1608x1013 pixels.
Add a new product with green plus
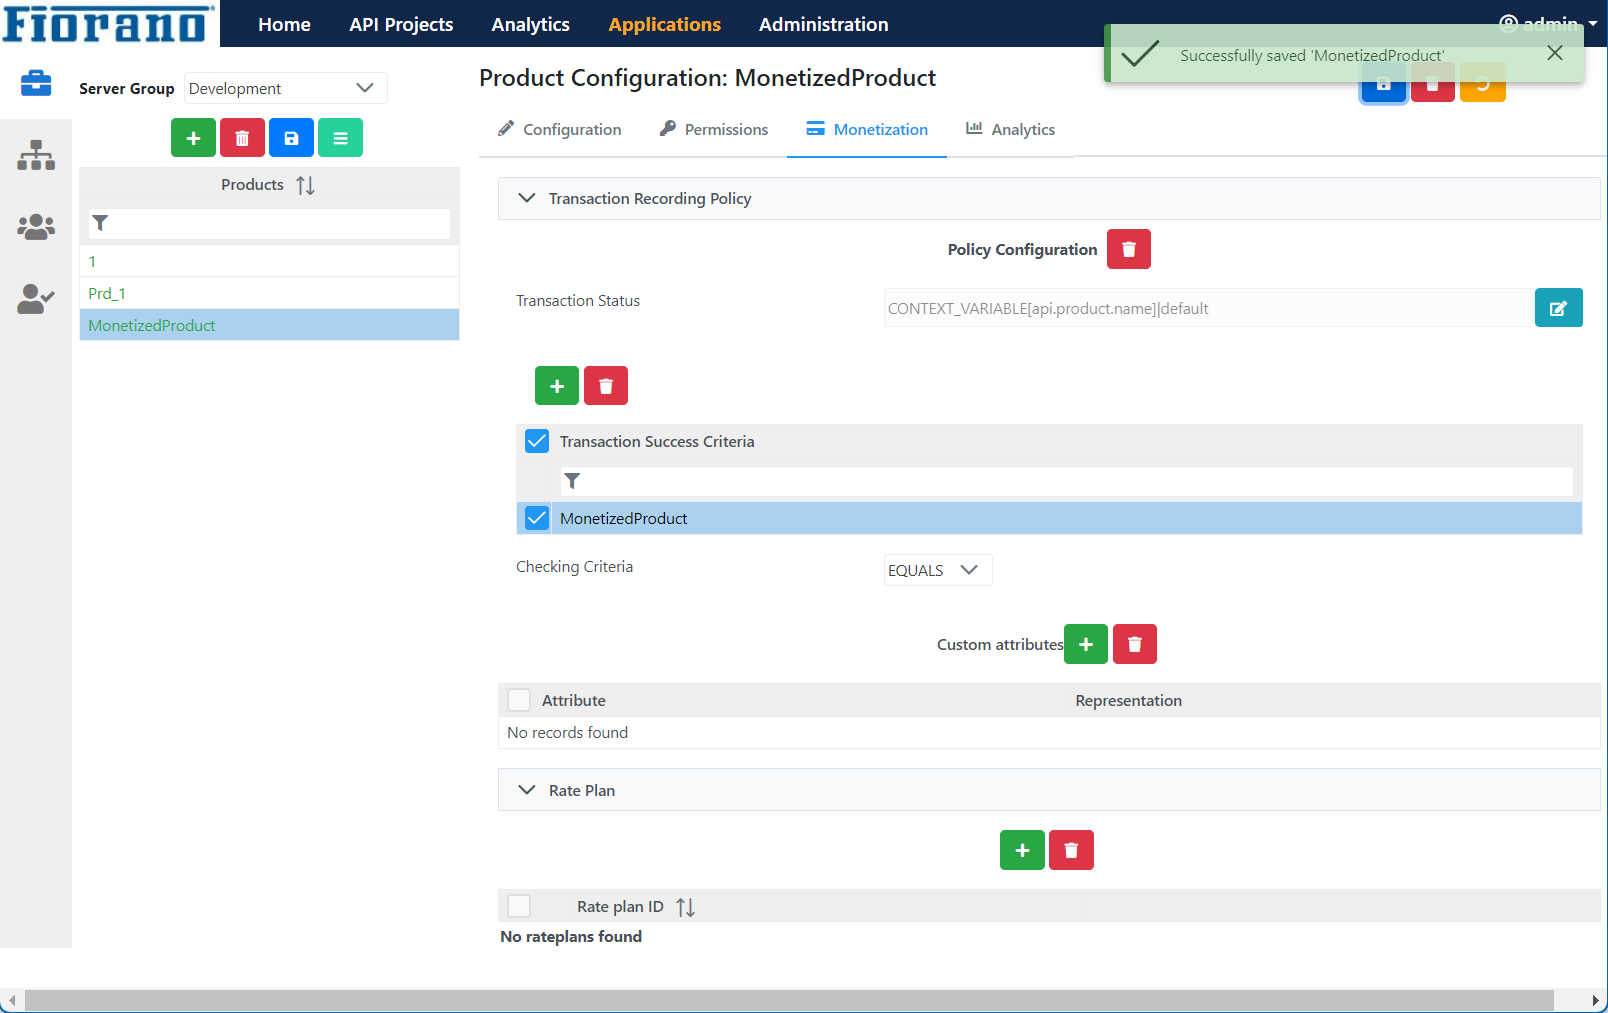(193, 138)
